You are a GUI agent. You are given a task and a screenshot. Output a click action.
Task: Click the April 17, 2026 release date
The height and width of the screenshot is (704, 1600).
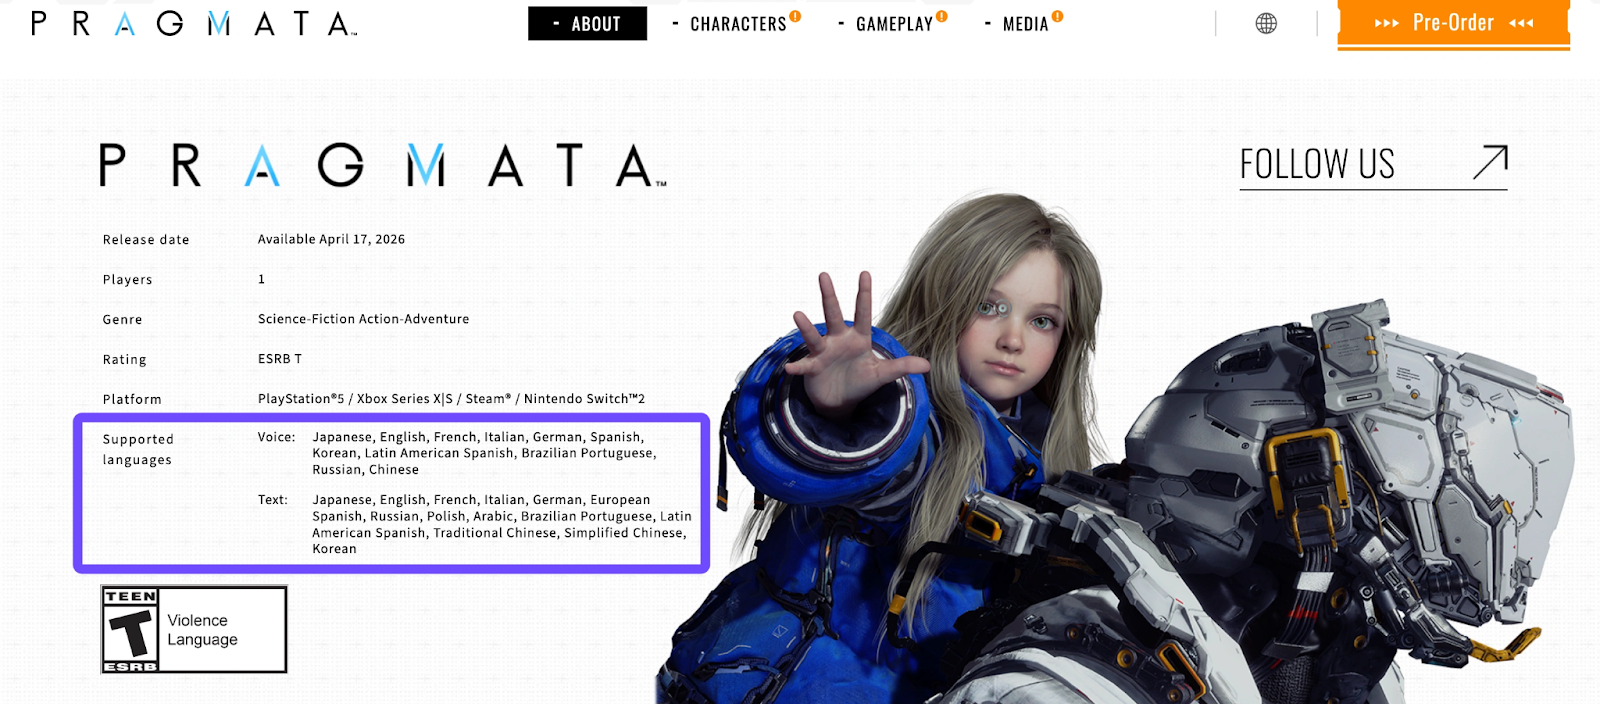[331, 239]
